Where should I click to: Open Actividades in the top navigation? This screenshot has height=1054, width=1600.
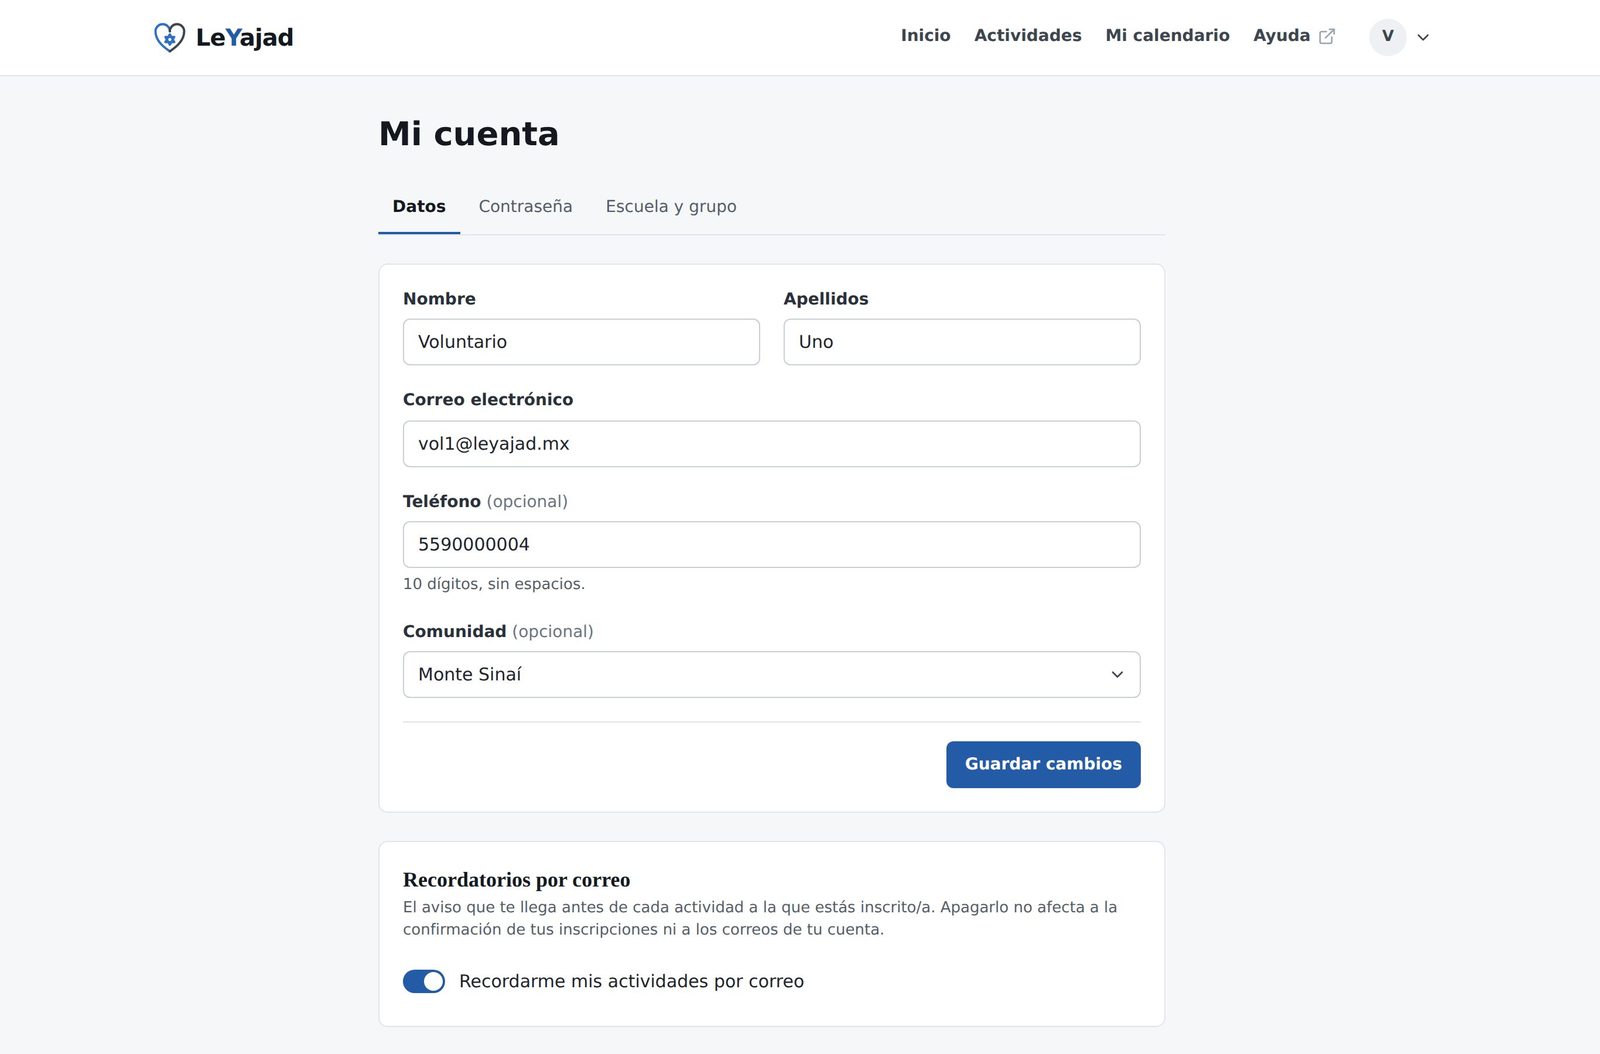pos(1027,36)
